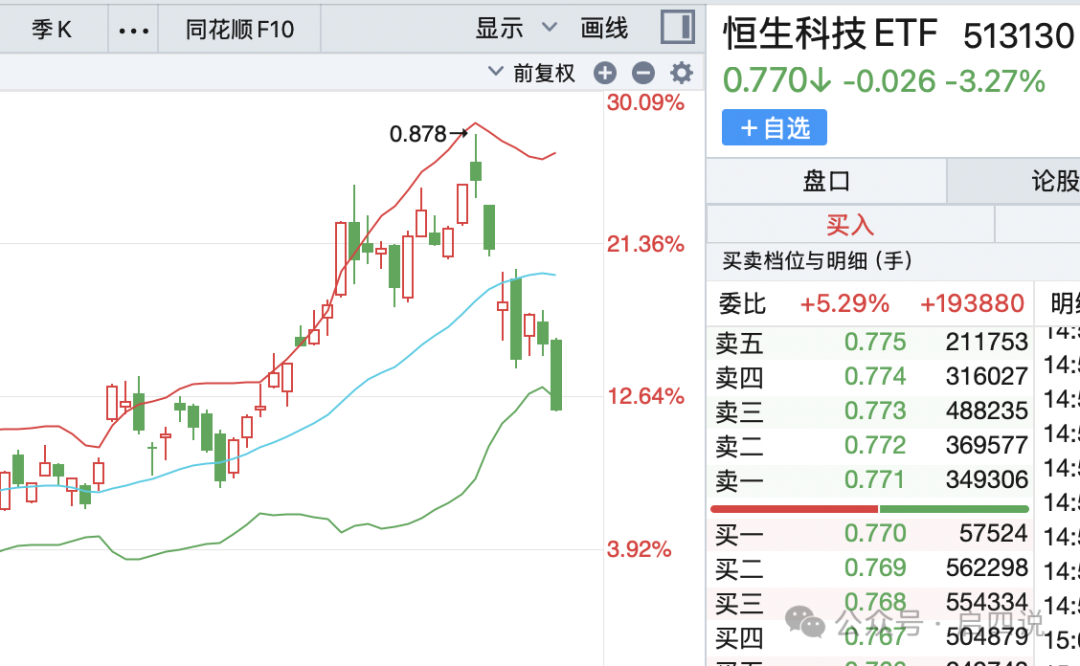This screenshot has width=1080, height=666.
Task: Select the 买一 bid price 0.770
Action: click(x=876, y=533)
